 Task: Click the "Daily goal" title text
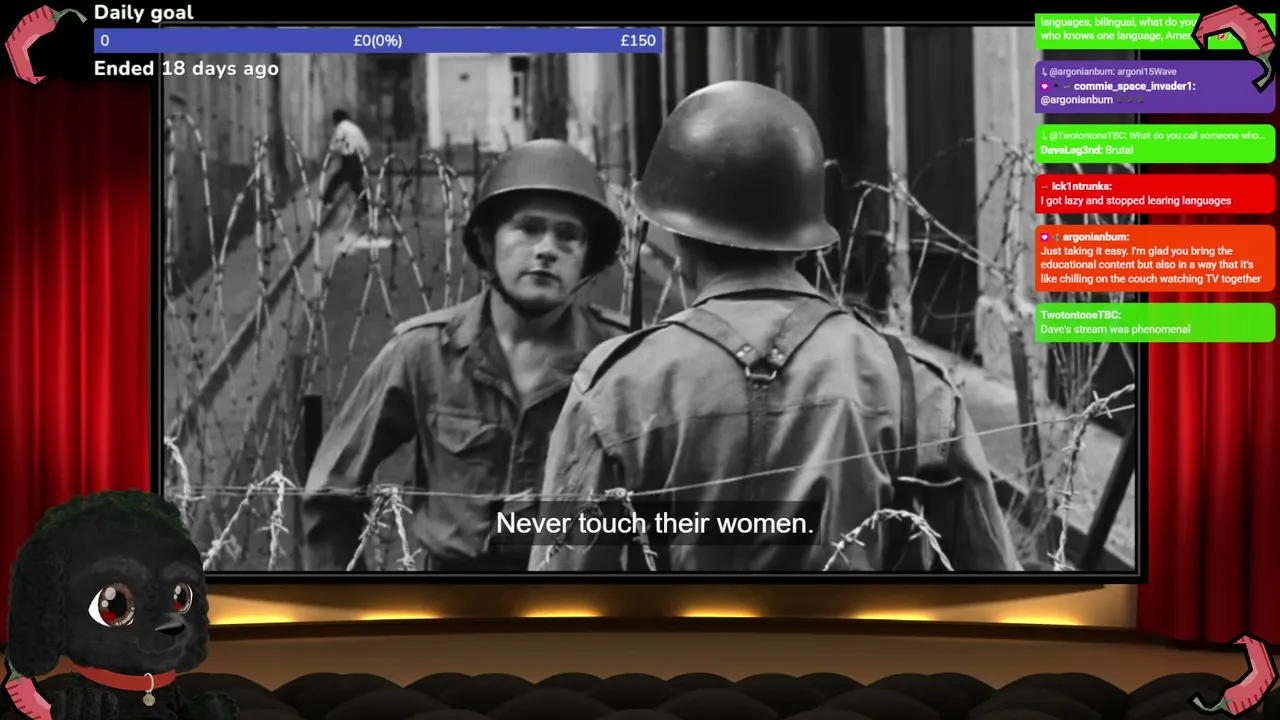(144, 13)
